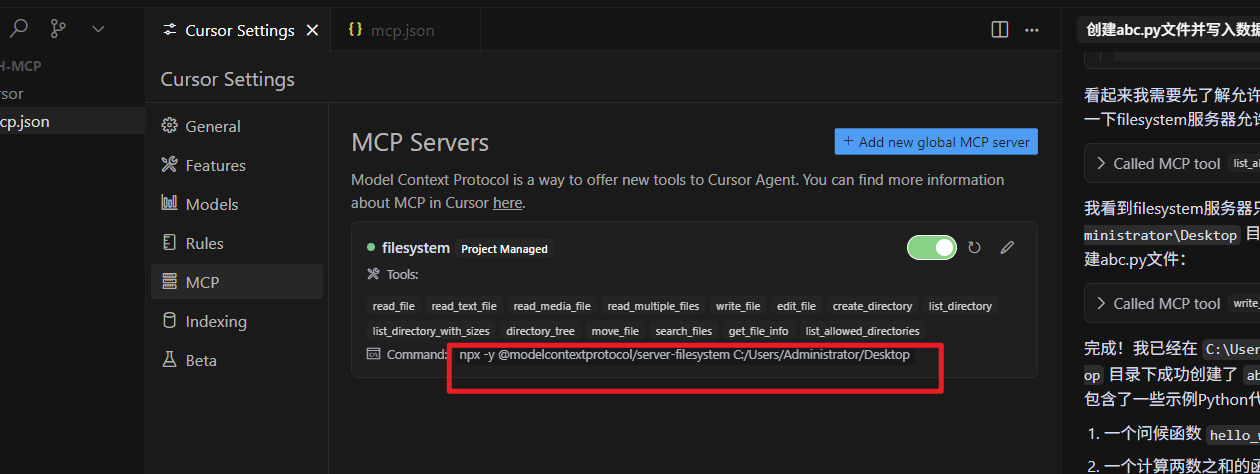Click the Beta flask icon
The image size is (1260, 474).
click(x=169, y=360)
